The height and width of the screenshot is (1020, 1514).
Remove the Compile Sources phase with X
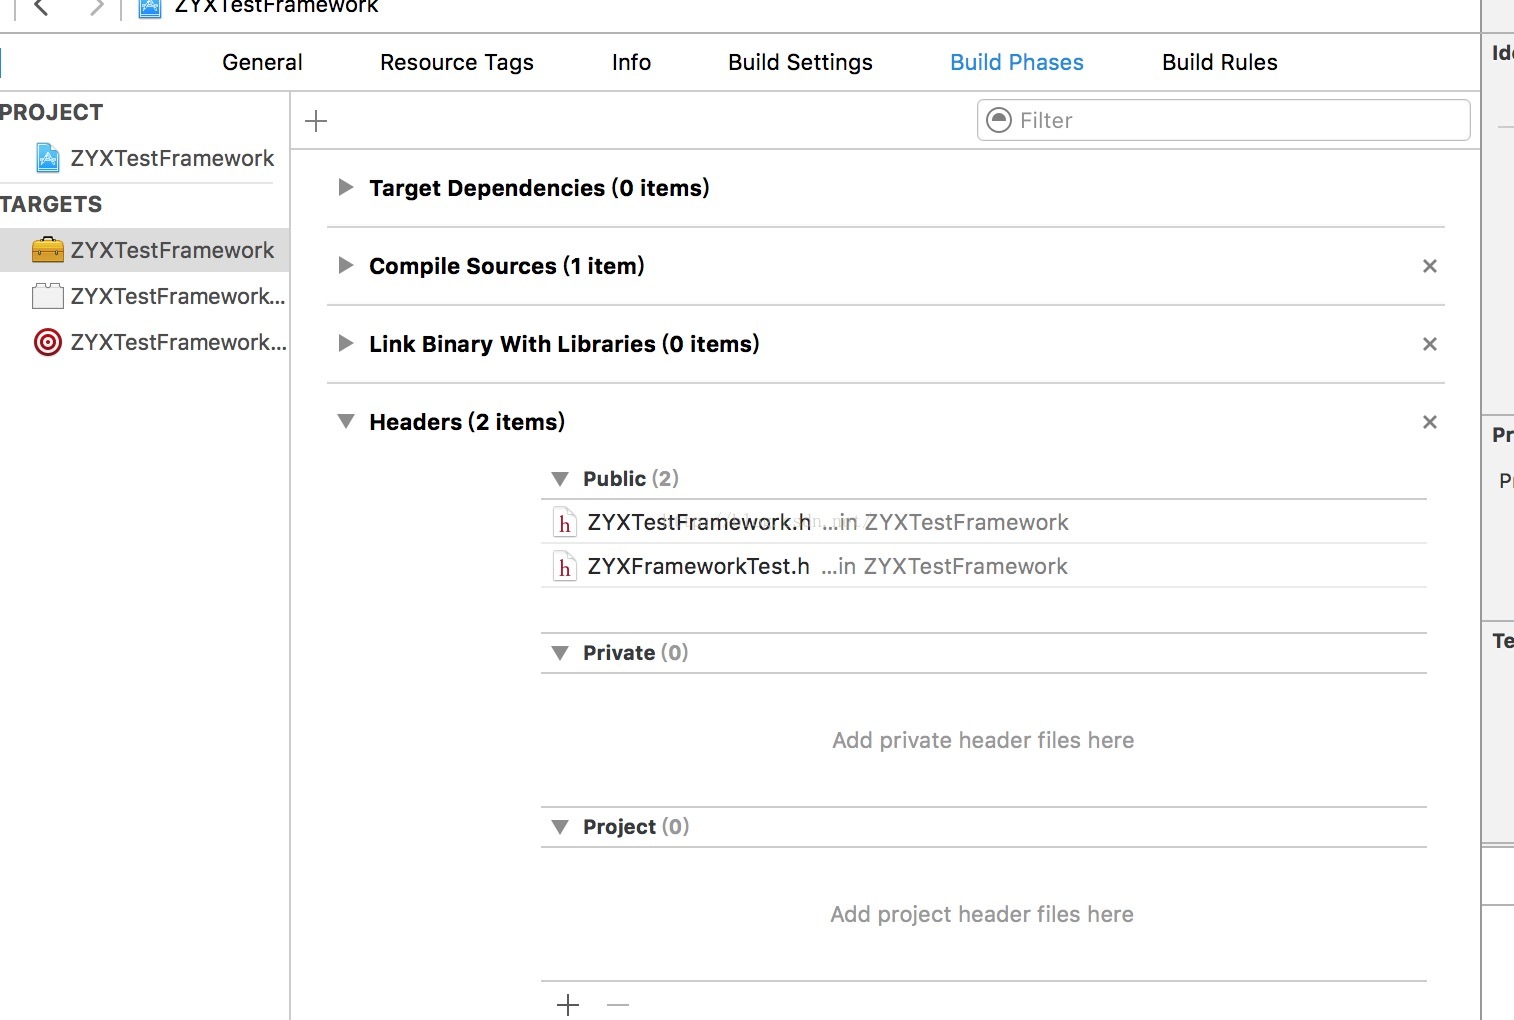point(1430,266)
